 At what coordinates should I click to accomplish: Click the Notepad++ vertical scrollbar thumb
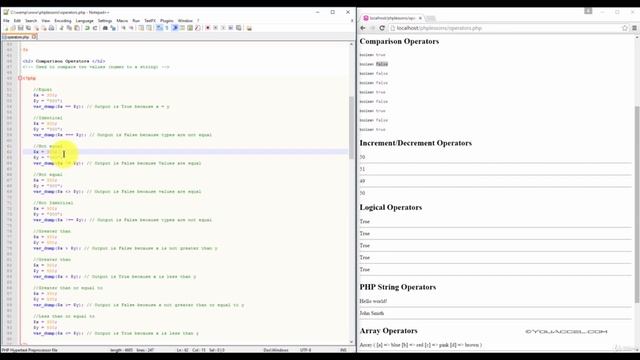(351, 127)
